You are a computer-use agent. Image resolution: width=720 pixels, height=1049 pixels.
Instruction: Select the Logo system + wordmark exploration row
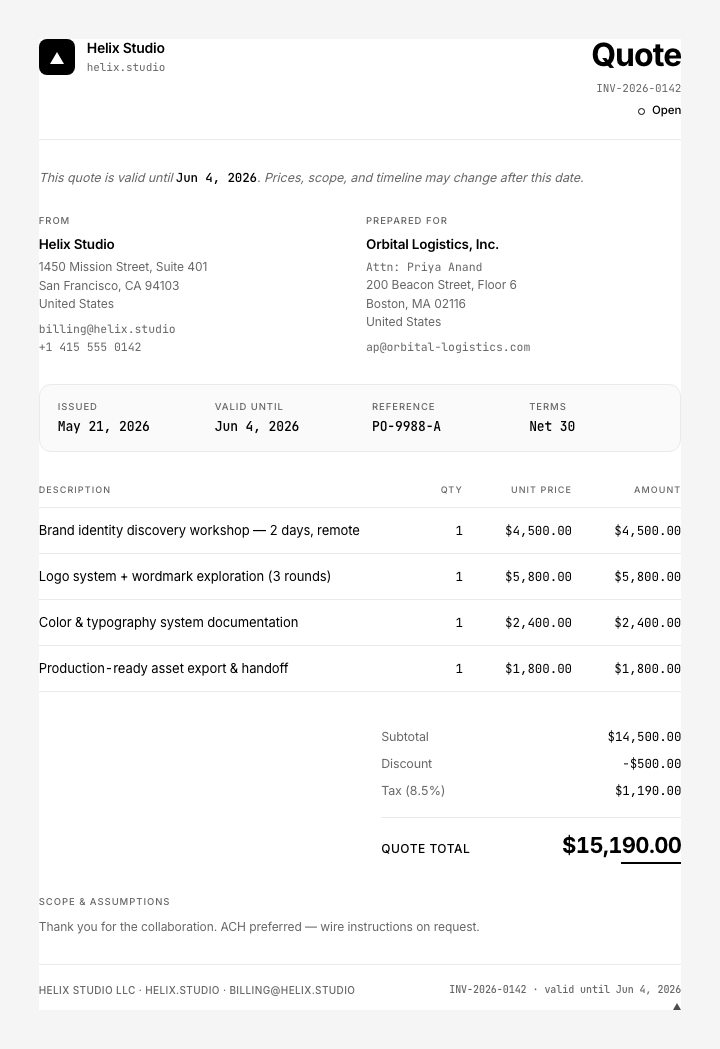click(x=360, y=577)
